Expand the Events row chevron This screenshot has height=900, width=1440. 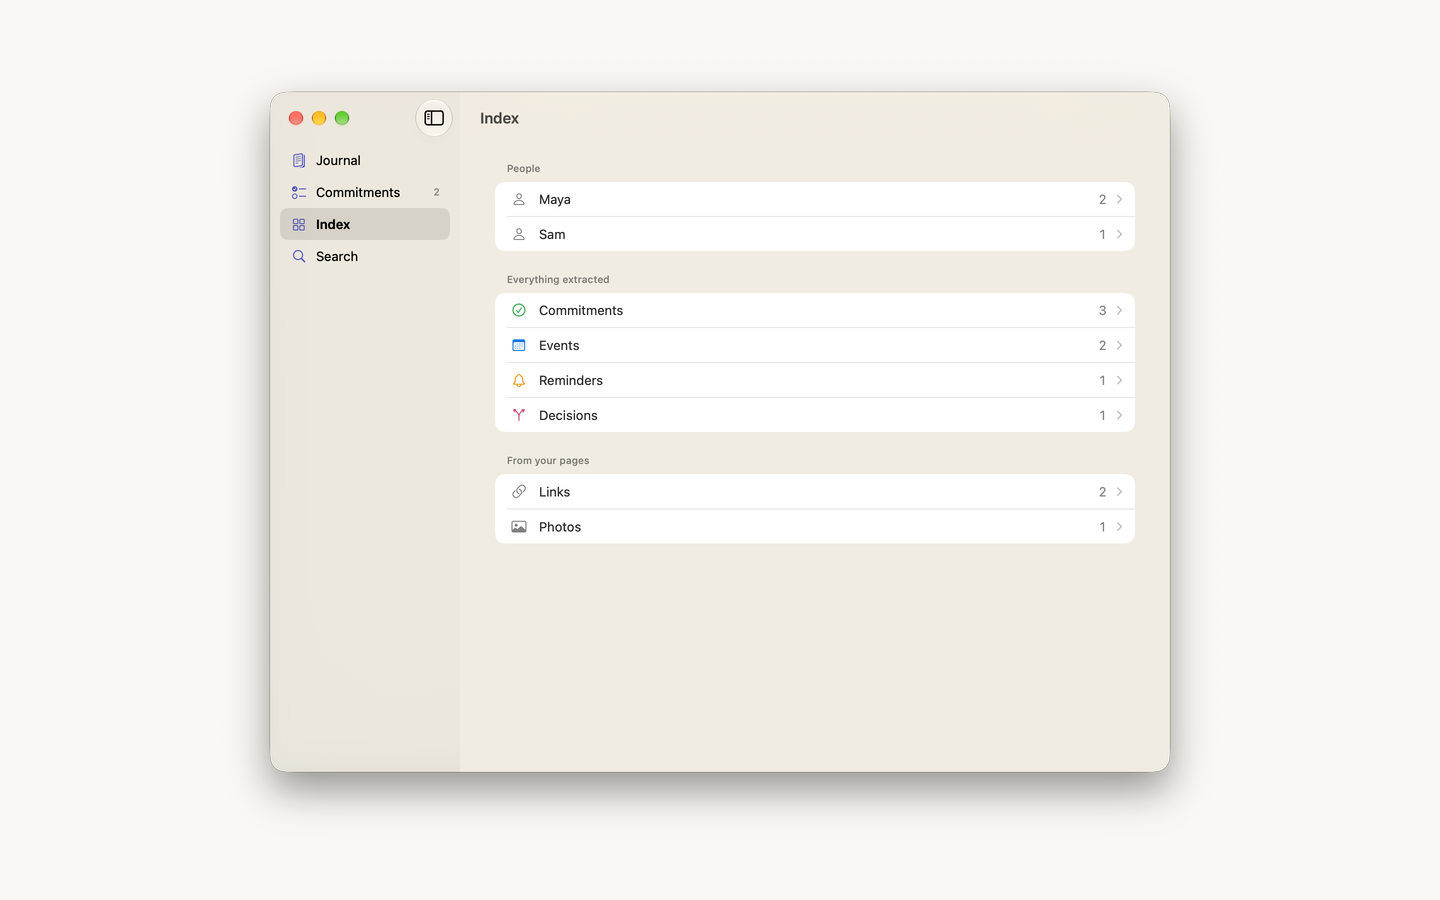(1119, 345)
